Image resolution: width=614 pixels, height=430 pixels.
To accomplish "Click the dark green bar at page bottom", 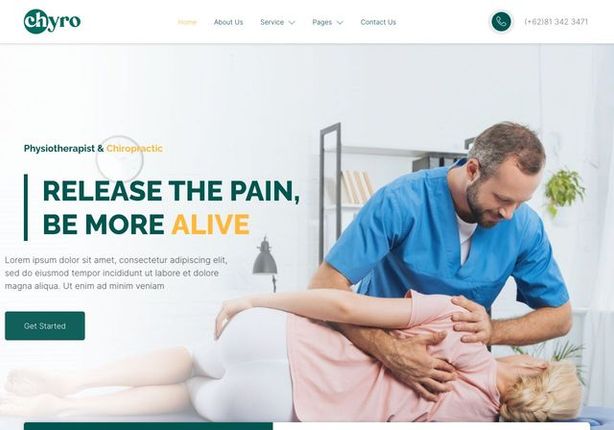I will point(148,426).
